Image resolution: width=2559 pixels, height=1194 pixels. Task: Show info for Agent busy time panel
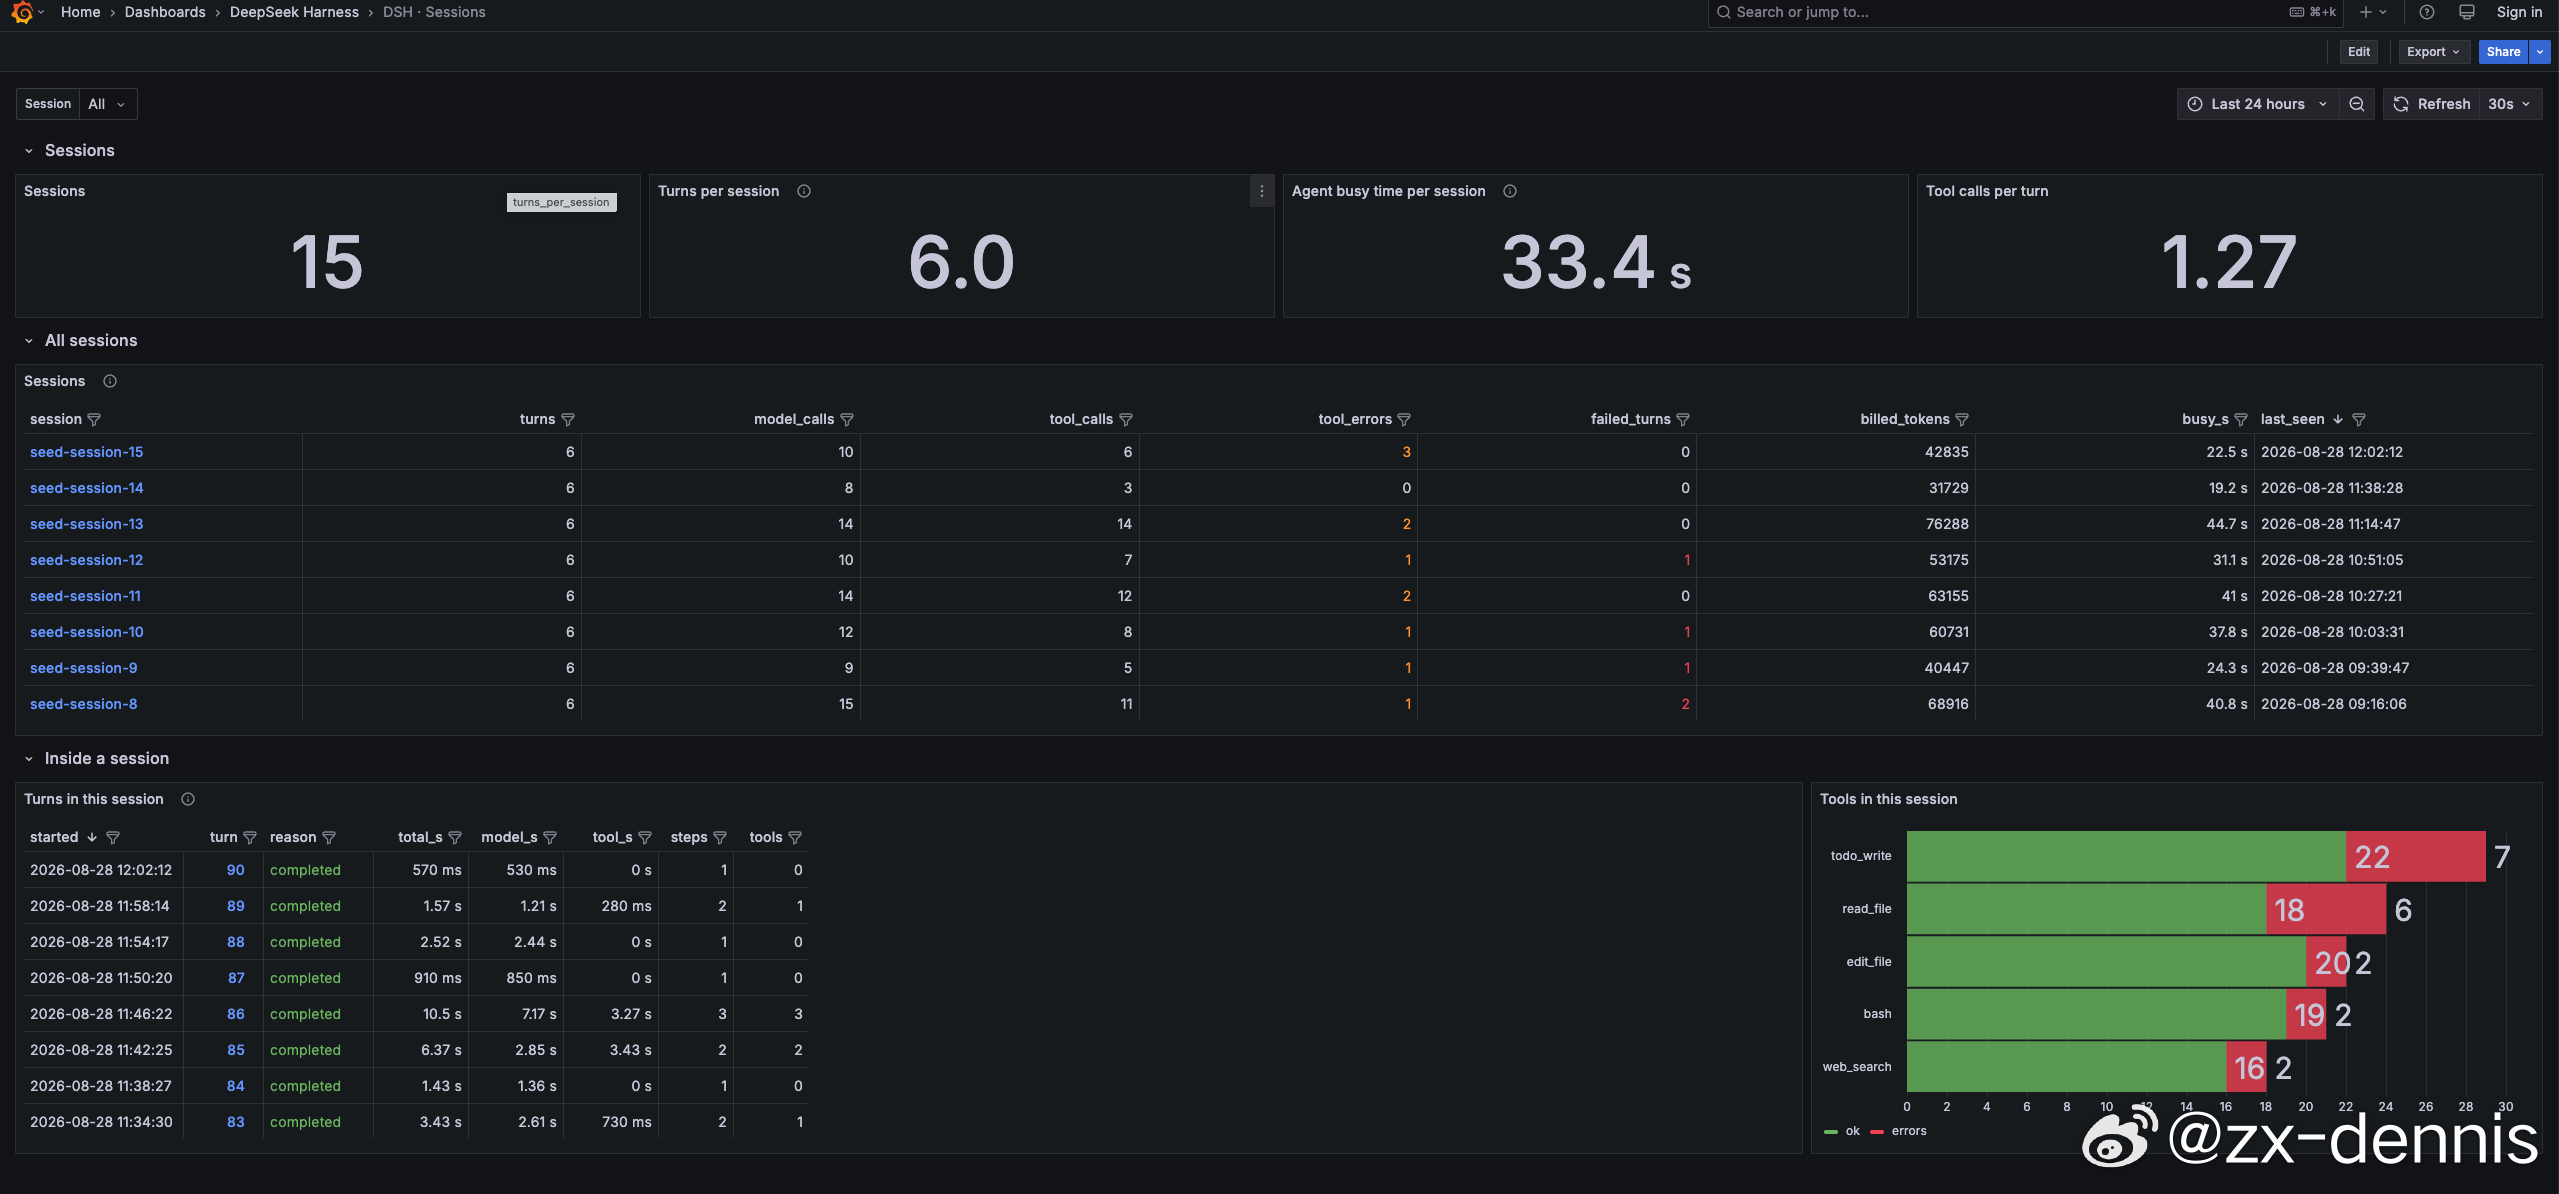pyautogui.click(x=1510, y=191)
